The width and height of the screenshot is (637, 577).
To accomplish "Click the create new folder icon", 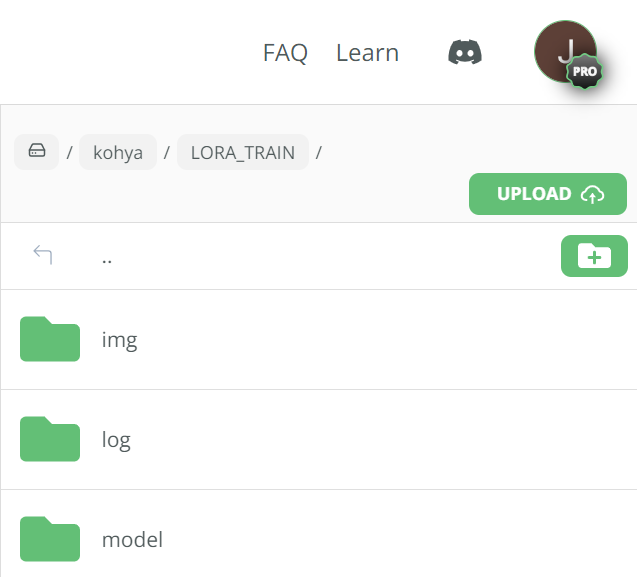I will coord(594,256).
